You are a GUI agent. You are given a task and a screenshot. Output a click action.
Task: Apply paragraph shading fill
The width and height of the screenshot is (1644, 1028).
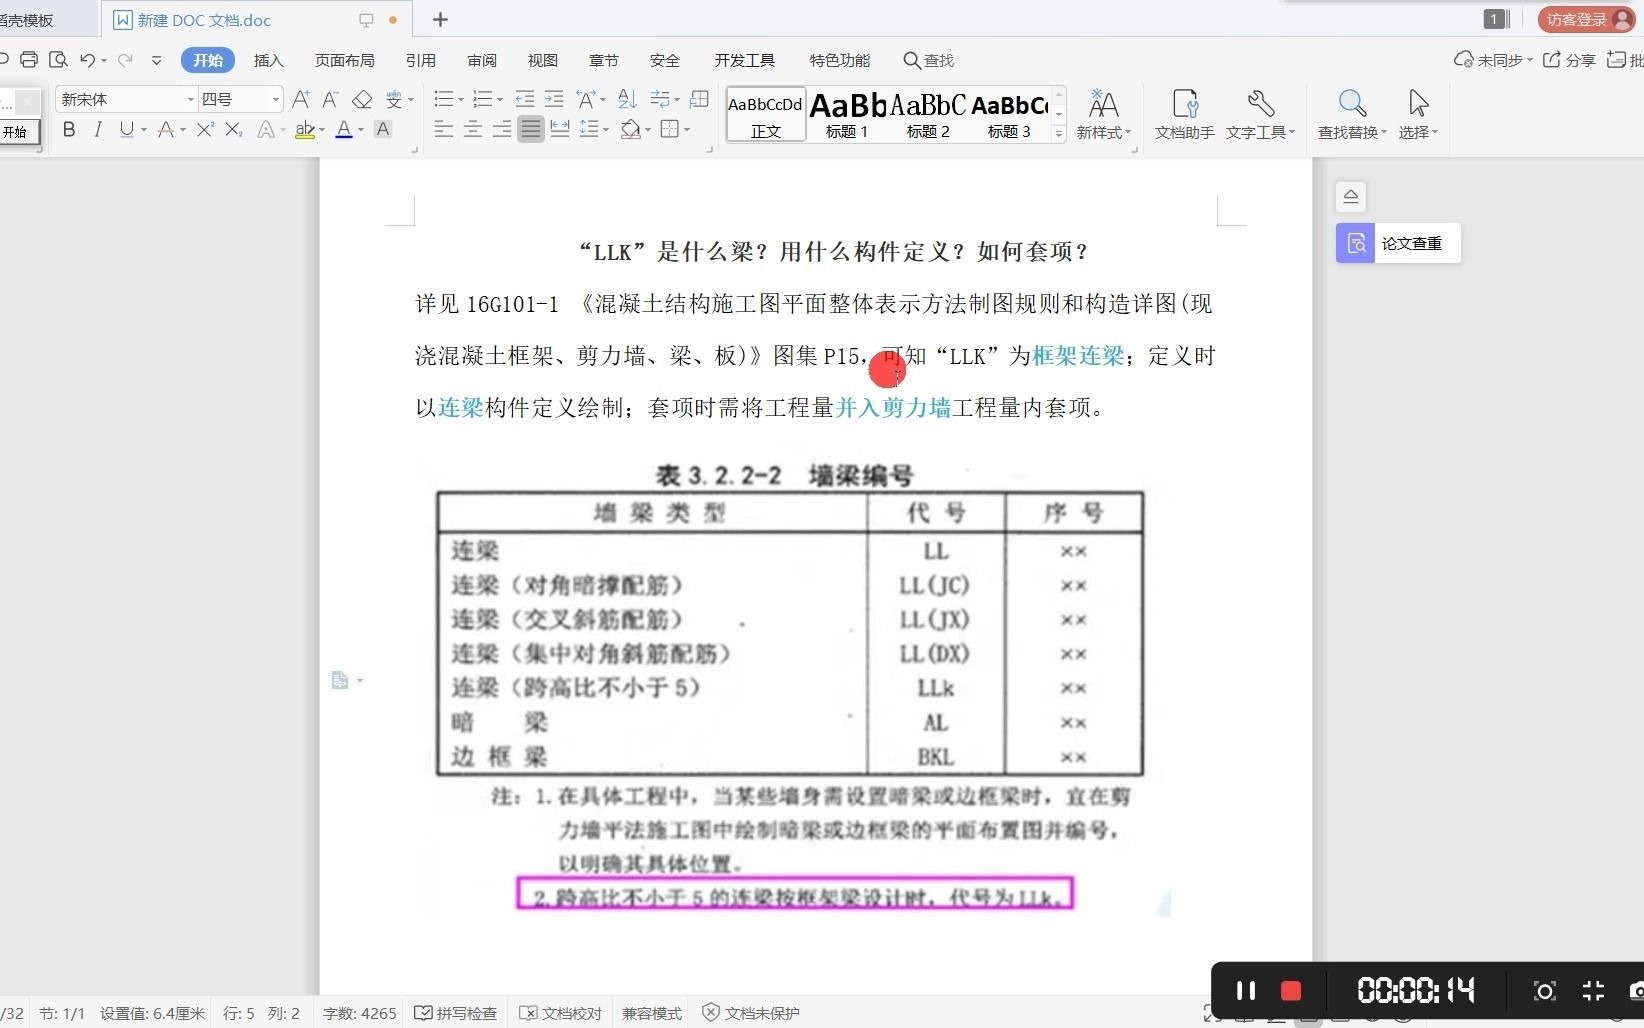tap(630, 130)
